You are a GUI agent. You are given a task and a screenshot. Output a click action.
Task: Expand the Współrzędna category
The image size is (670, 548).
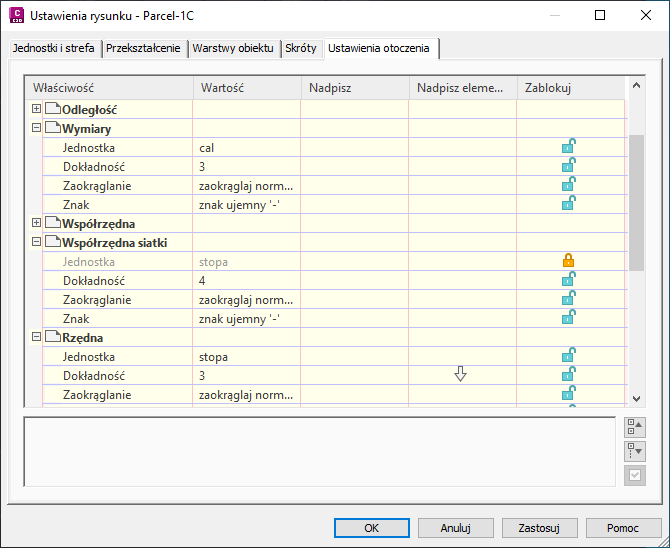[x=37, y=224]
